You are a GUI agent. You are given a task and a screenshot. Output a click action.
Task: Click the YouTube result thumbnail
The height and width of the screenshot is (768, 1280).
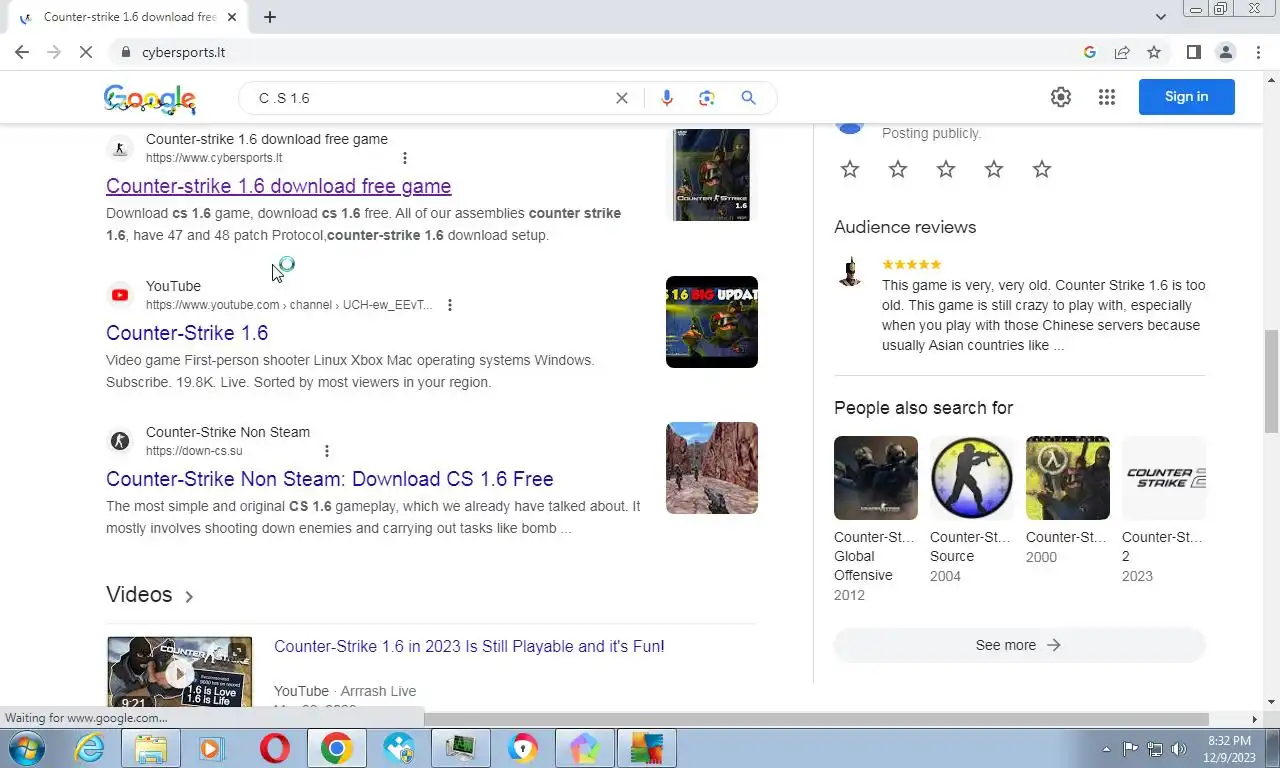[x=712, y=322]
